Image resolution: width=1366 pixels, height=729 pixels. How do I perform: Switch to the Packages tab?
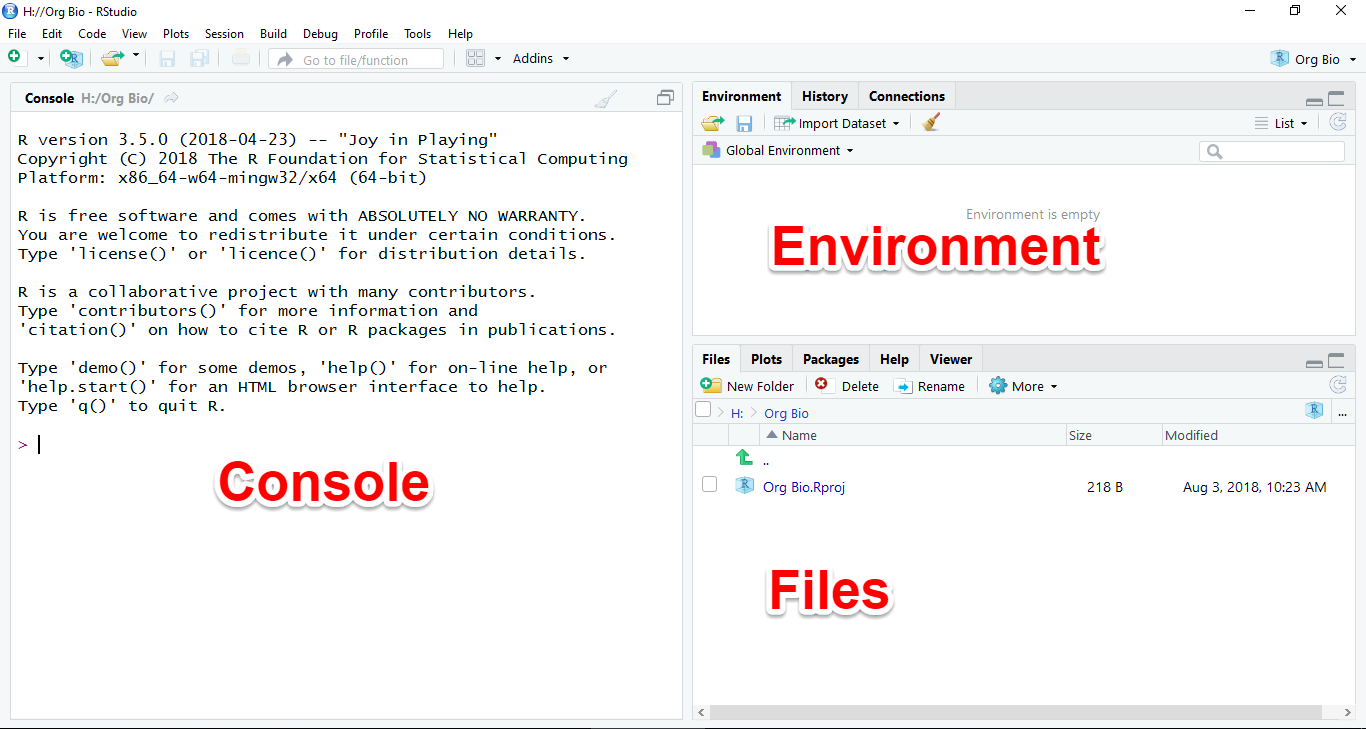click(x=830, y=359)
